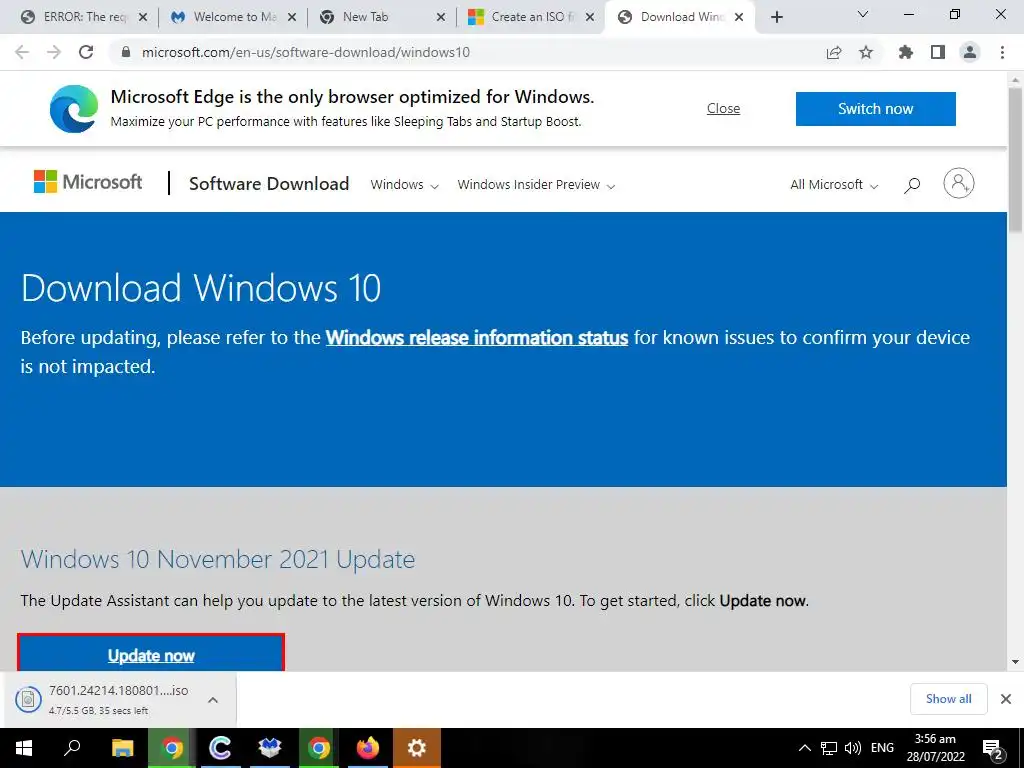Go back using browser back arrow
This screenshot has height=768, width=1024.
click(x=22, y=52)
